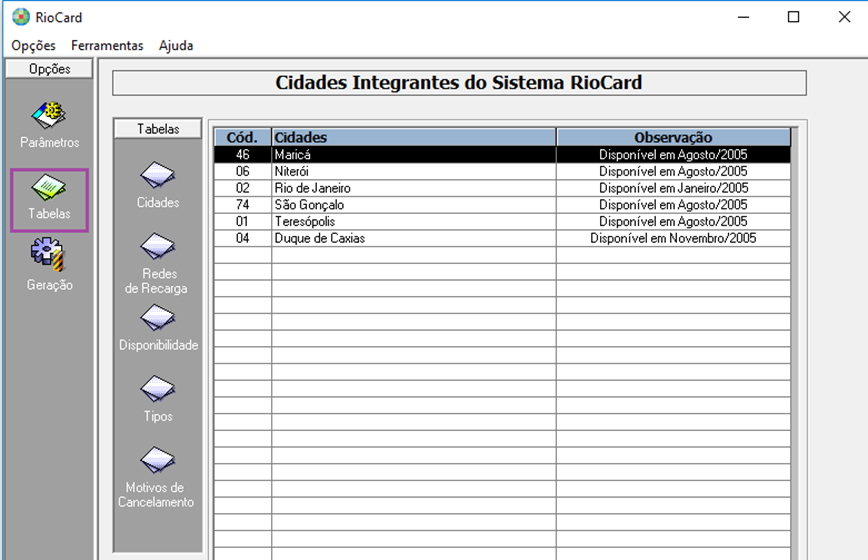Open the Disponibilidade table icon
This screenshot has width=868, height=560.
(158, 318)
